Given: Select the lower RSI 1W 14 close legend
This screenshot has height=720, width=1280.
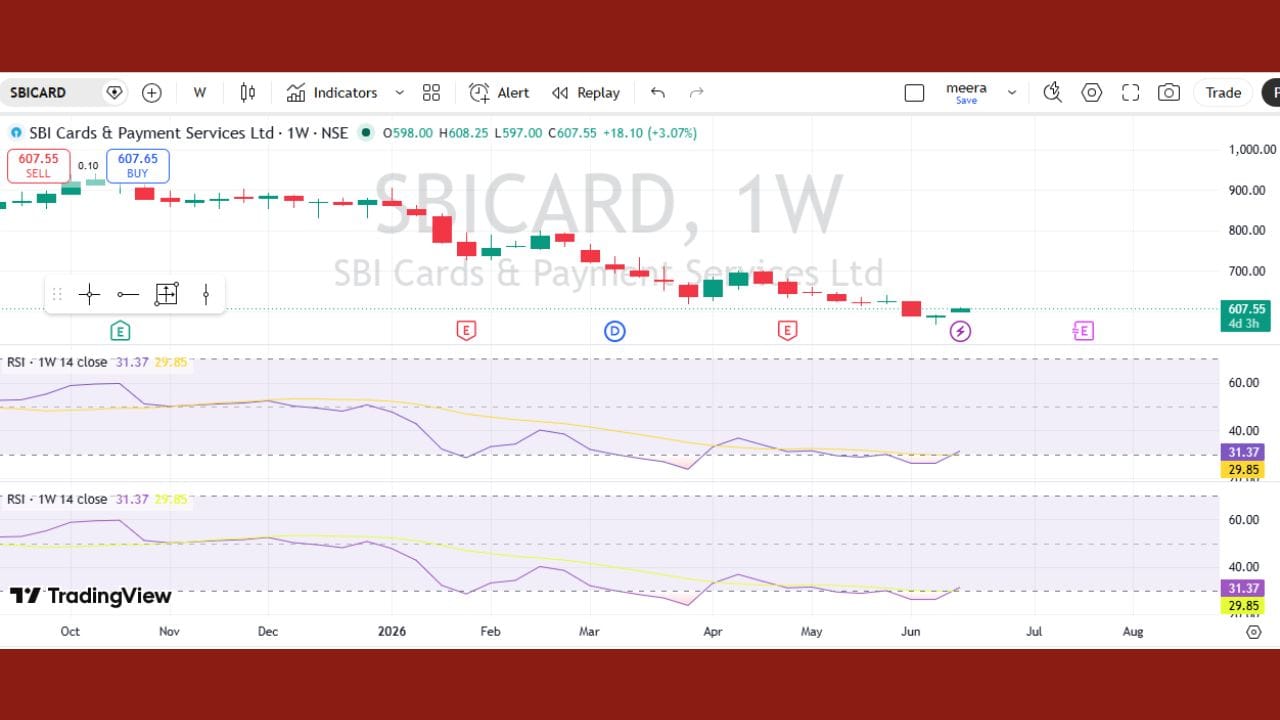Looking at the screenshot, I should point(57,499).
